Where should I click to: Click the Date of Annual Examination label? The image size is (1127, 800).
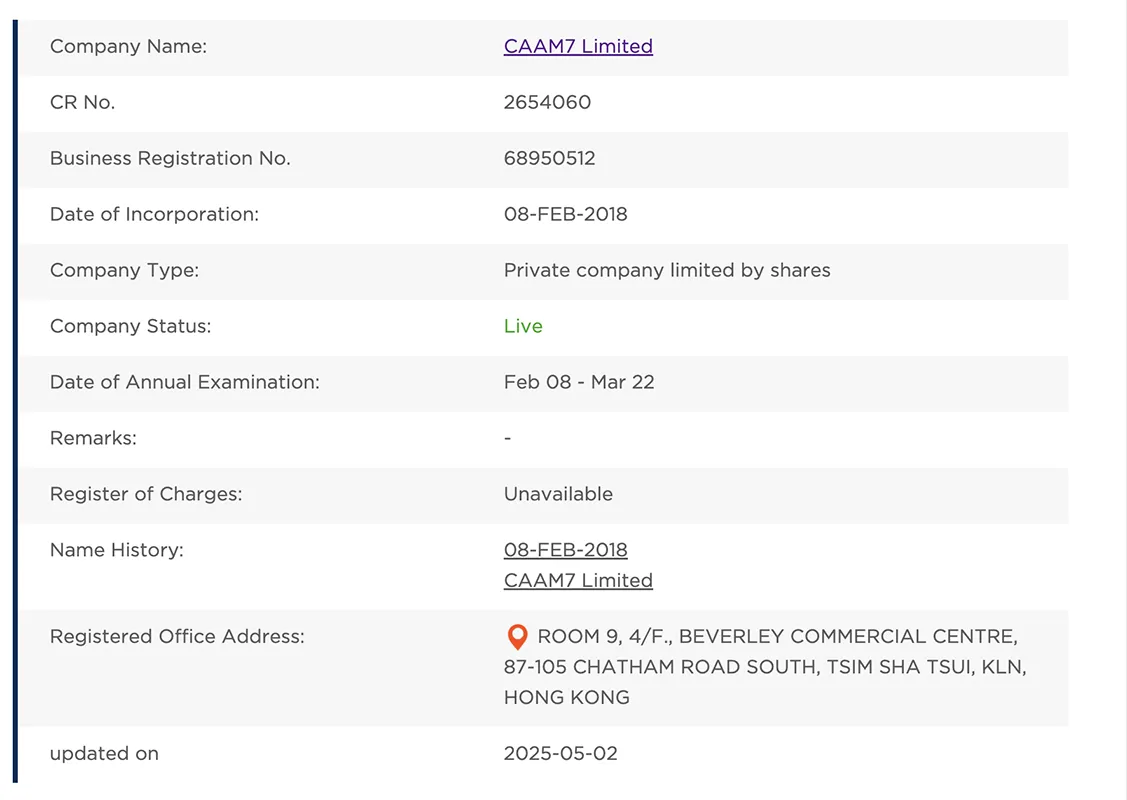(x=185, y=382)
